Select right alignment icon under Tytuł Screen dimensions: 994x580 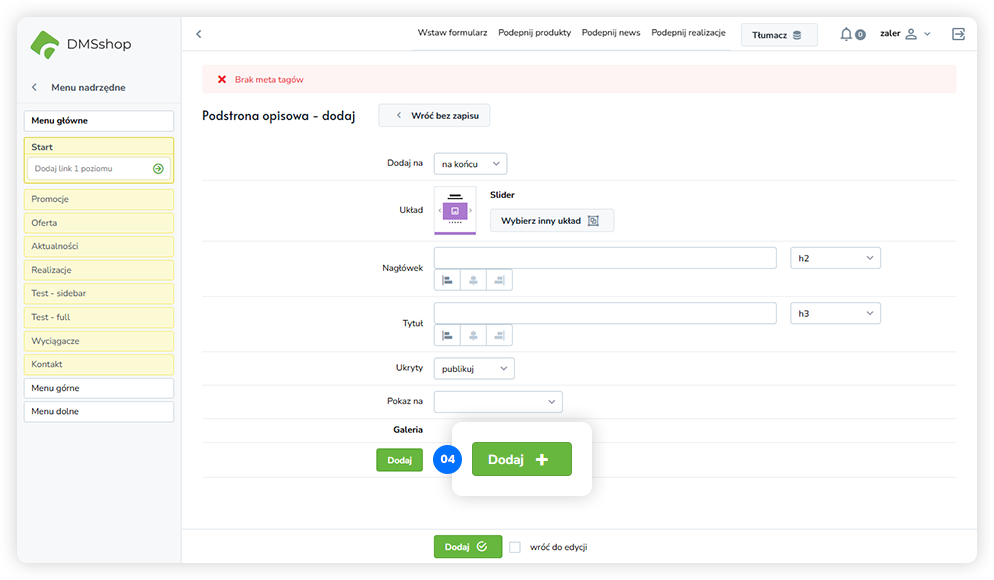pos(499,335)
